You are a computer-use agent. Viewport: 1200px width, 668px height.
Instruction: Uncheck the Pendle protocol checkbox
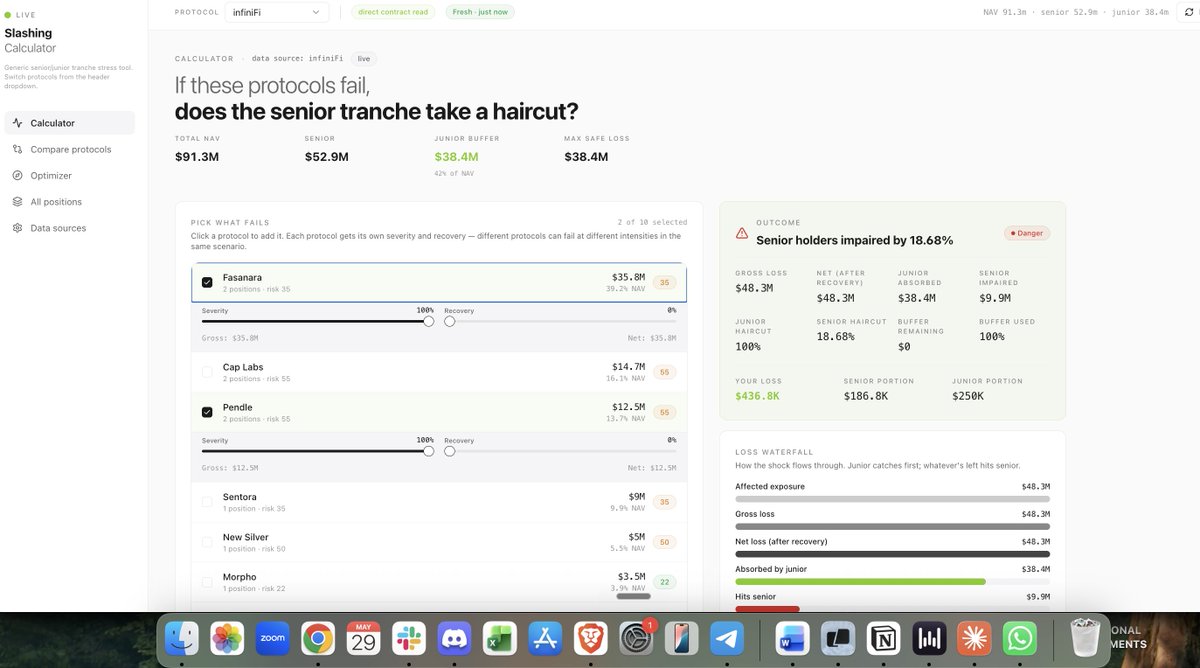coord(207,412)
